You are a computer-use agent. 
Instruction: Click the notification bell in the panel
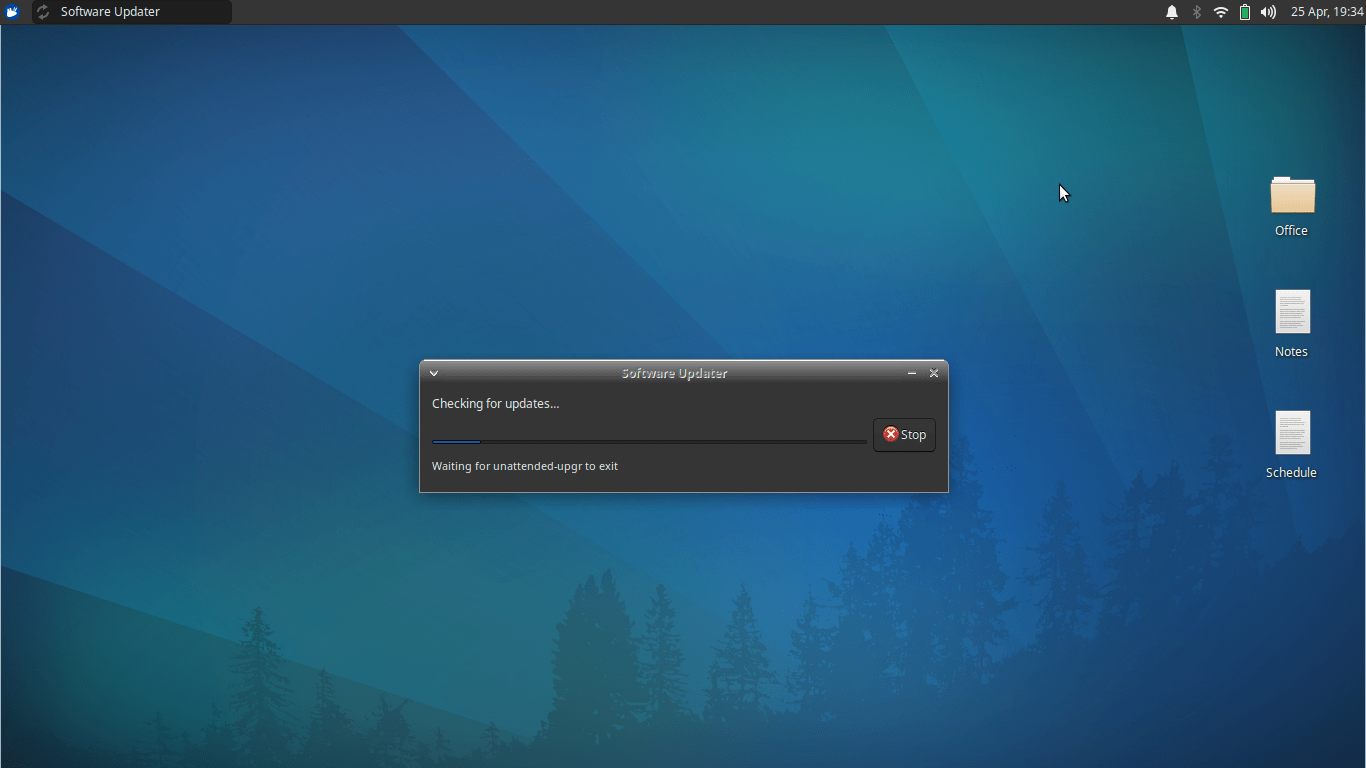[x=1172, y=12]
